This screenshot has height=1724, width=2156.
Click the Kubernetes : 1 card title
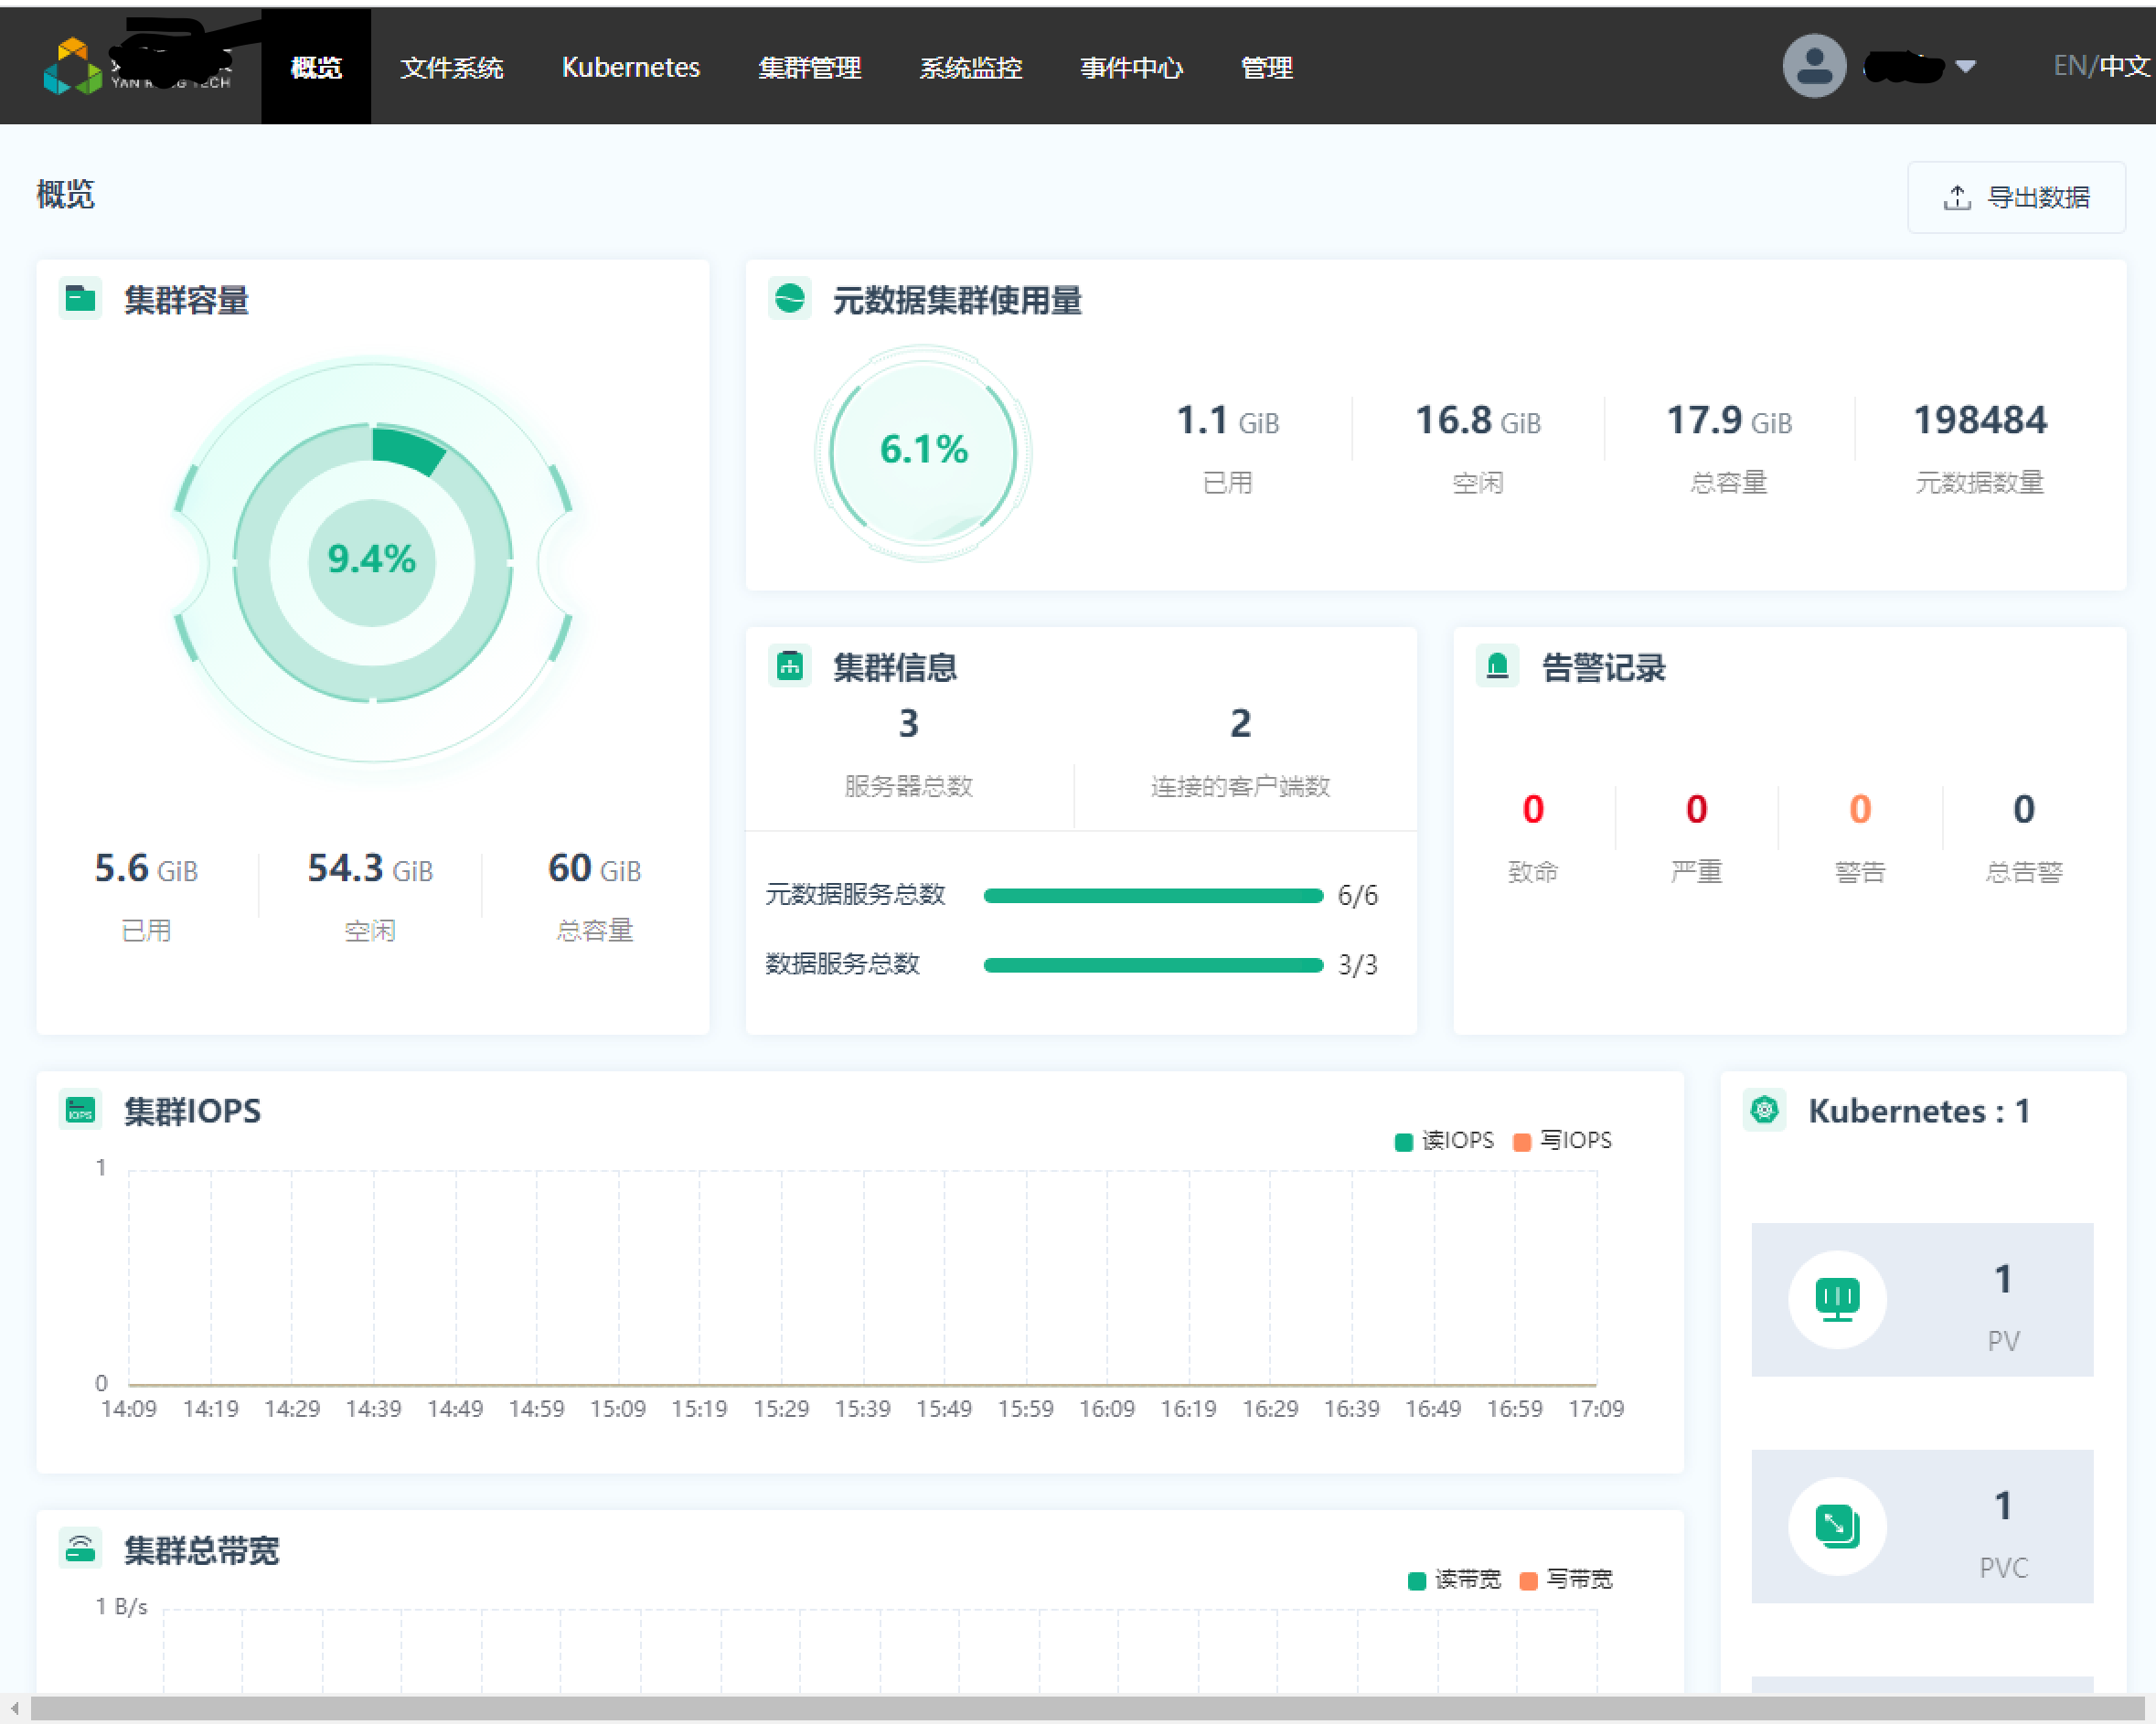(1919, 1110)
